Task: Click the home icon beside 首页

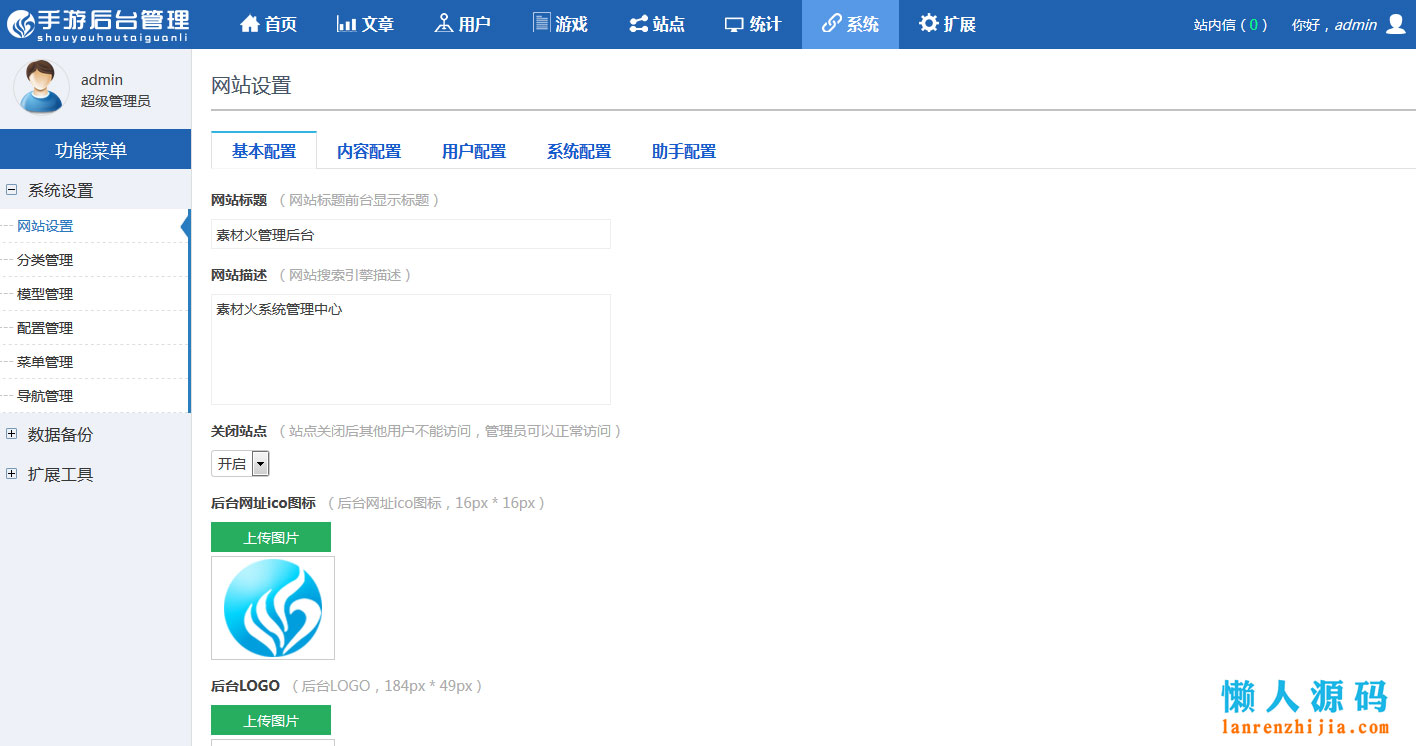Action: 250,24
